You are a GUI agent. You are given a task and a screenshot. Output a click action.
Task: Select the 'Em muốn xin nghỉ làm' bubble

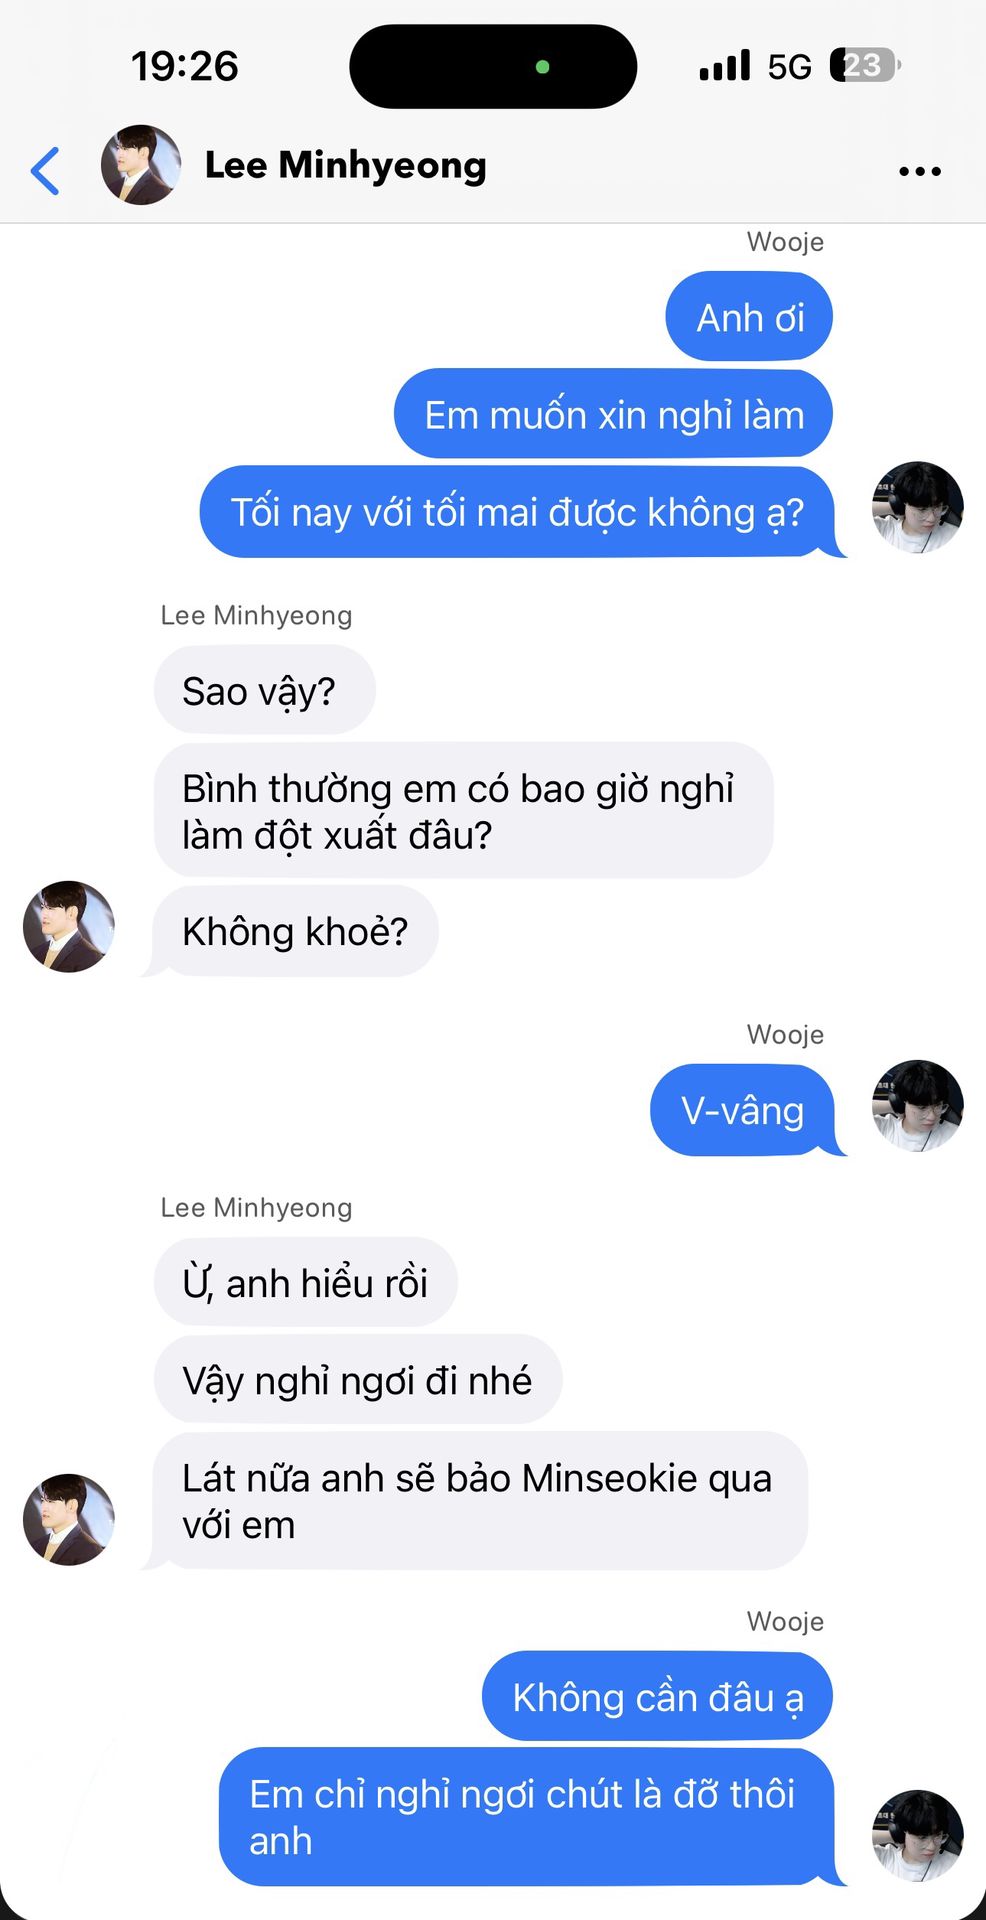tap(613, 414)
